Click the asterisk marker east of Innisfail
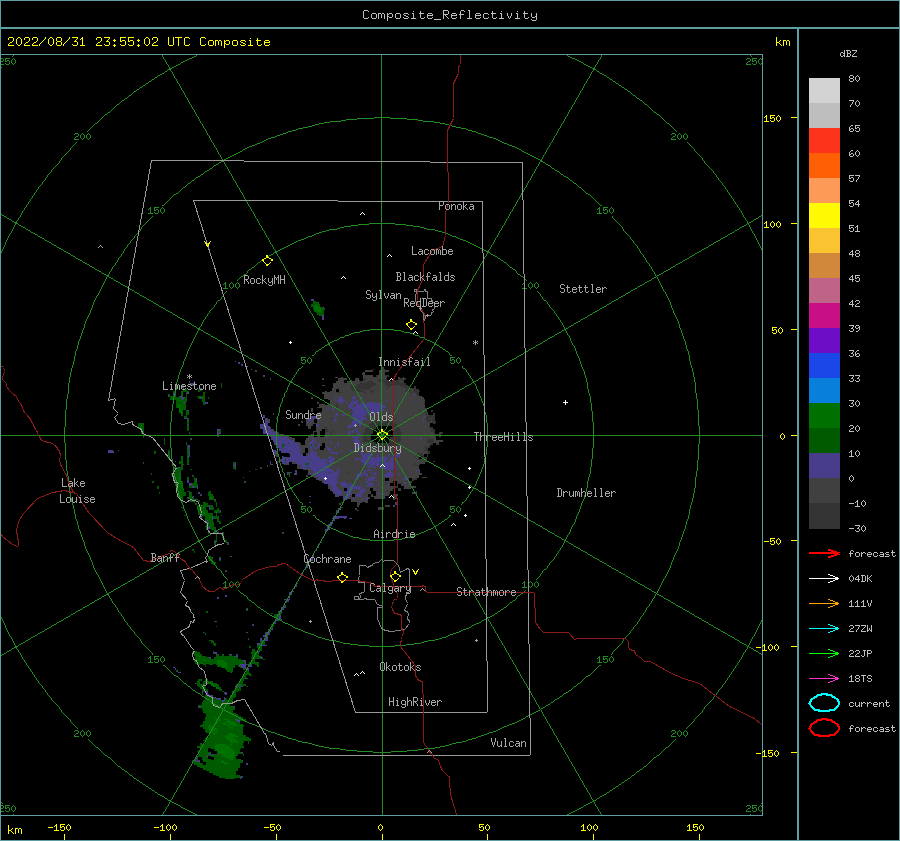 pyautogui.click(x=475, y=343)
